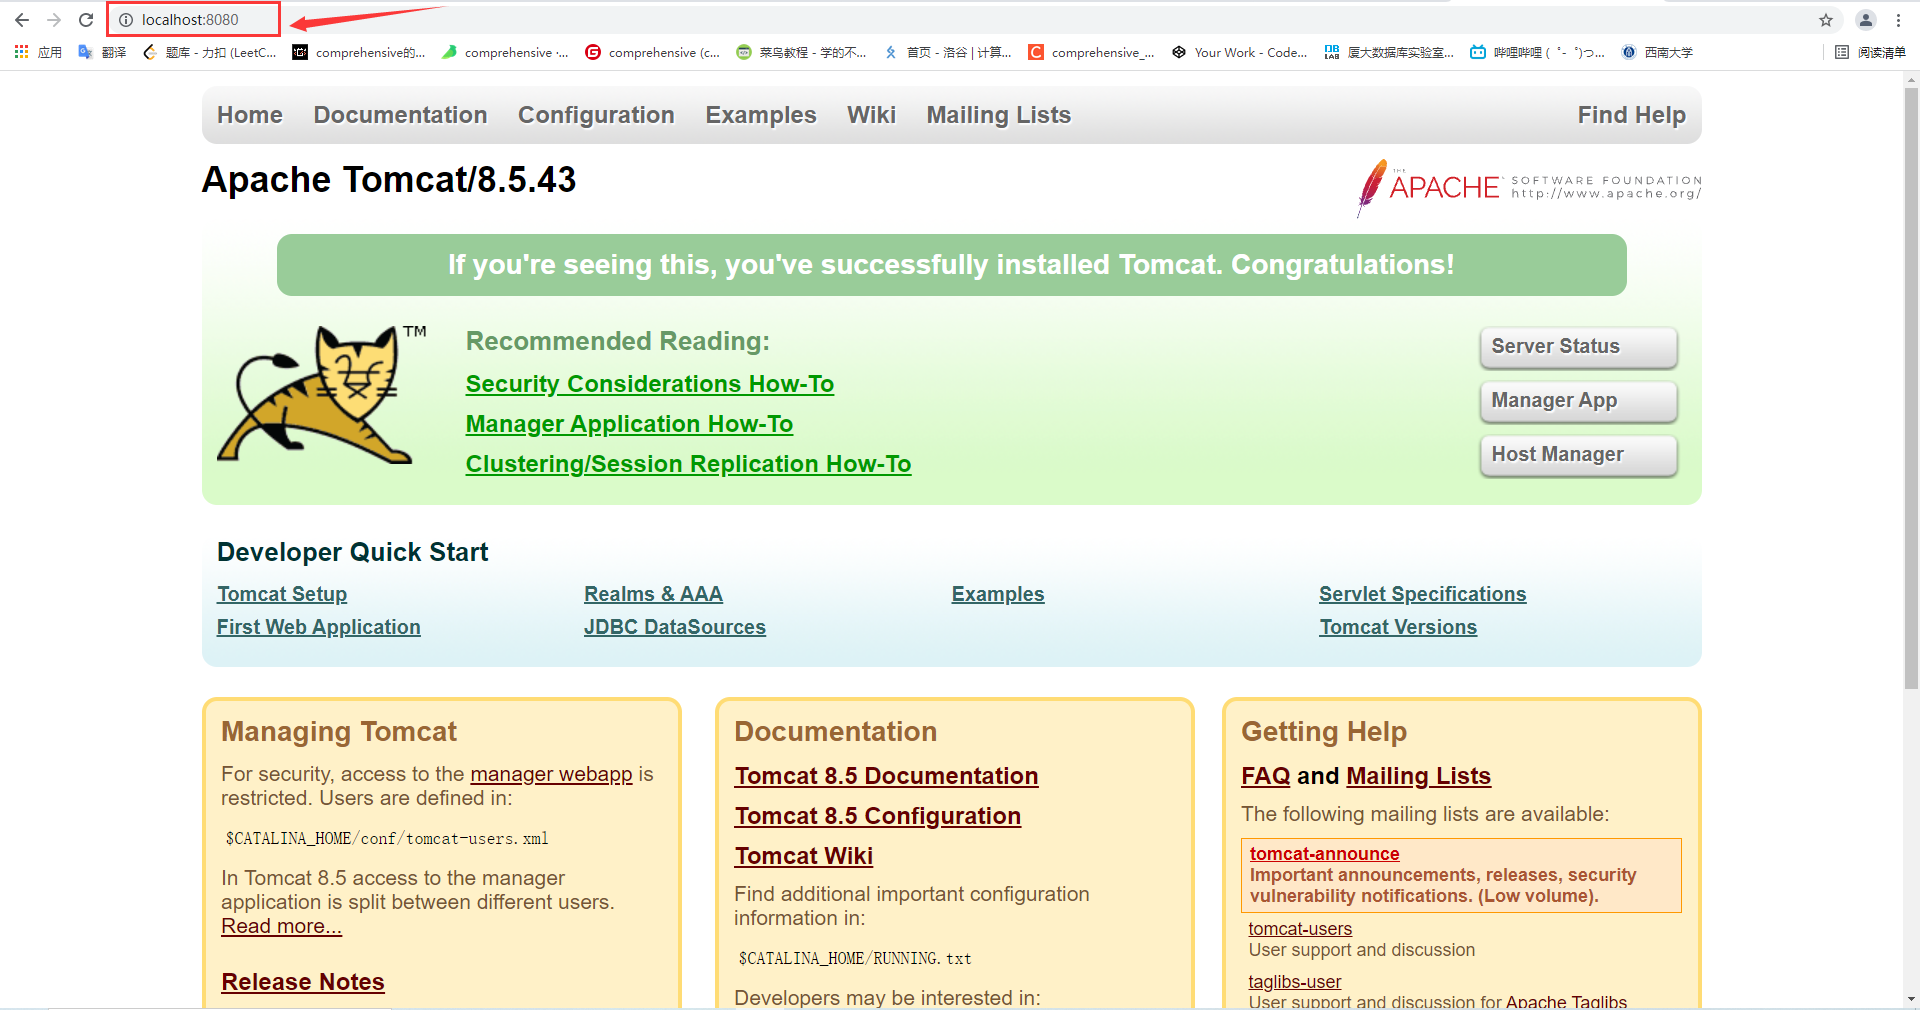Screen dimensions: 1920x1010
Task: Open the Tomcat 8.5 Documentation link
Action: (x=886, y=776)
